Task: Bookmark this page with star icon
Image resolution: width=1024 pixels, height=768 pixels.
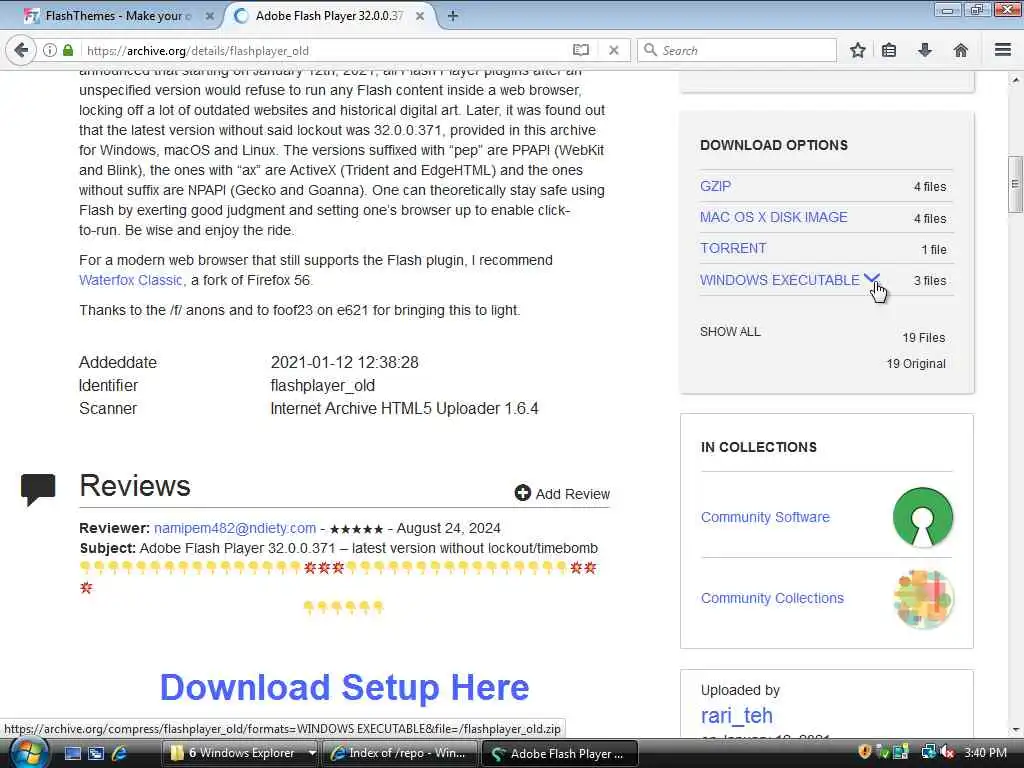Action: click(857, 50)
